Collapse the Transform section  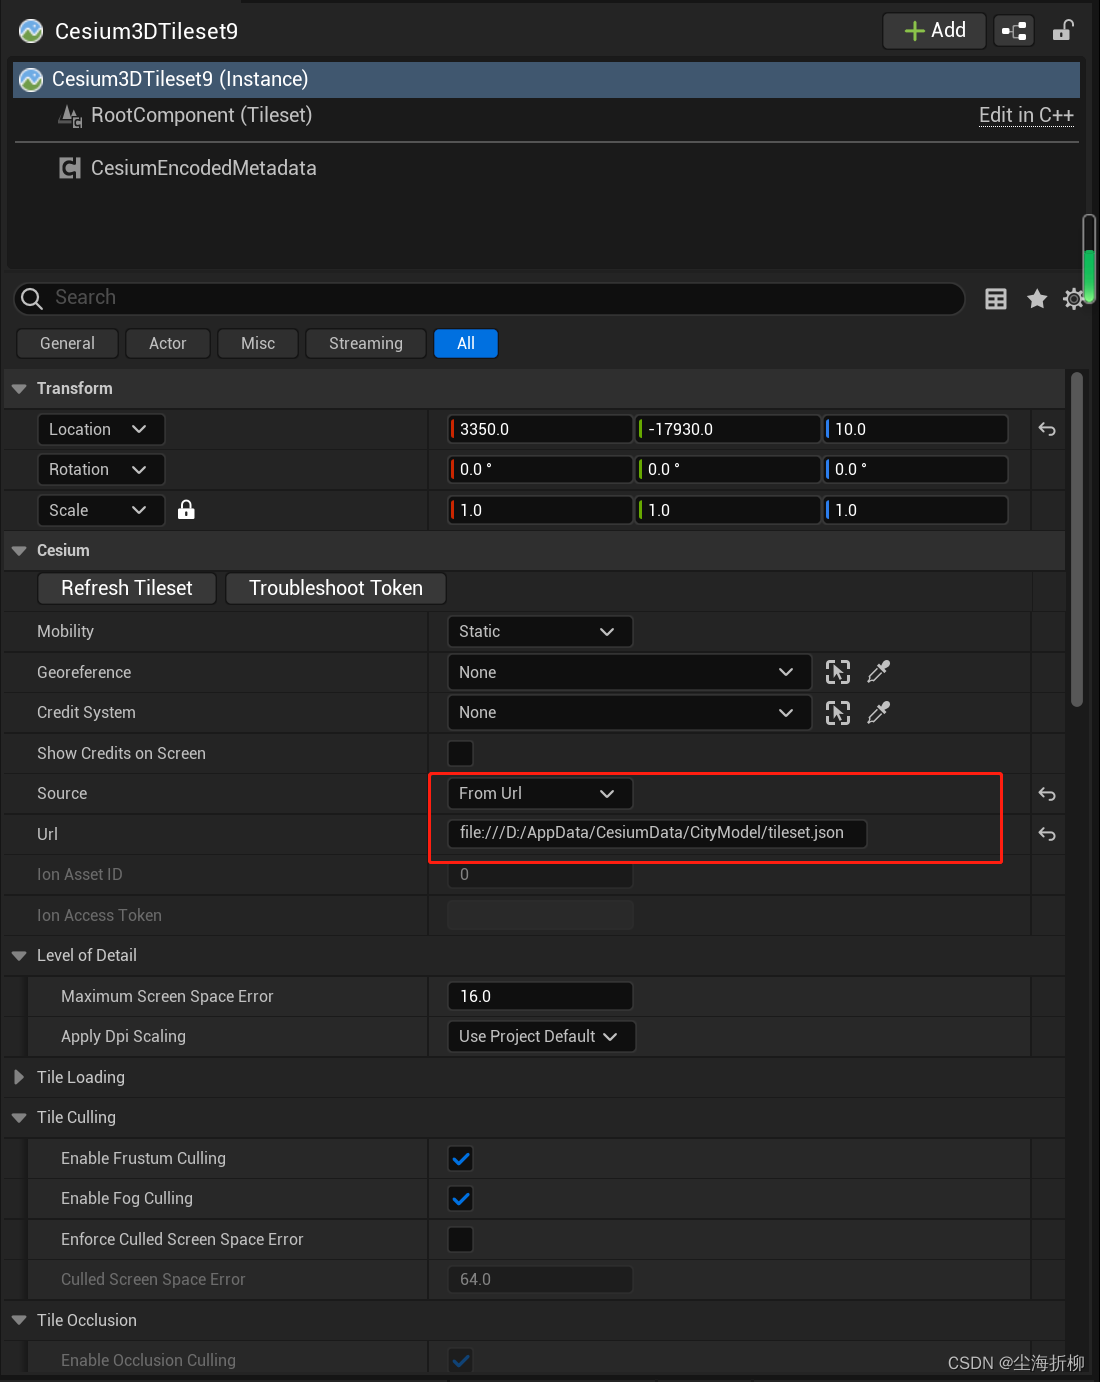point(19,389)
